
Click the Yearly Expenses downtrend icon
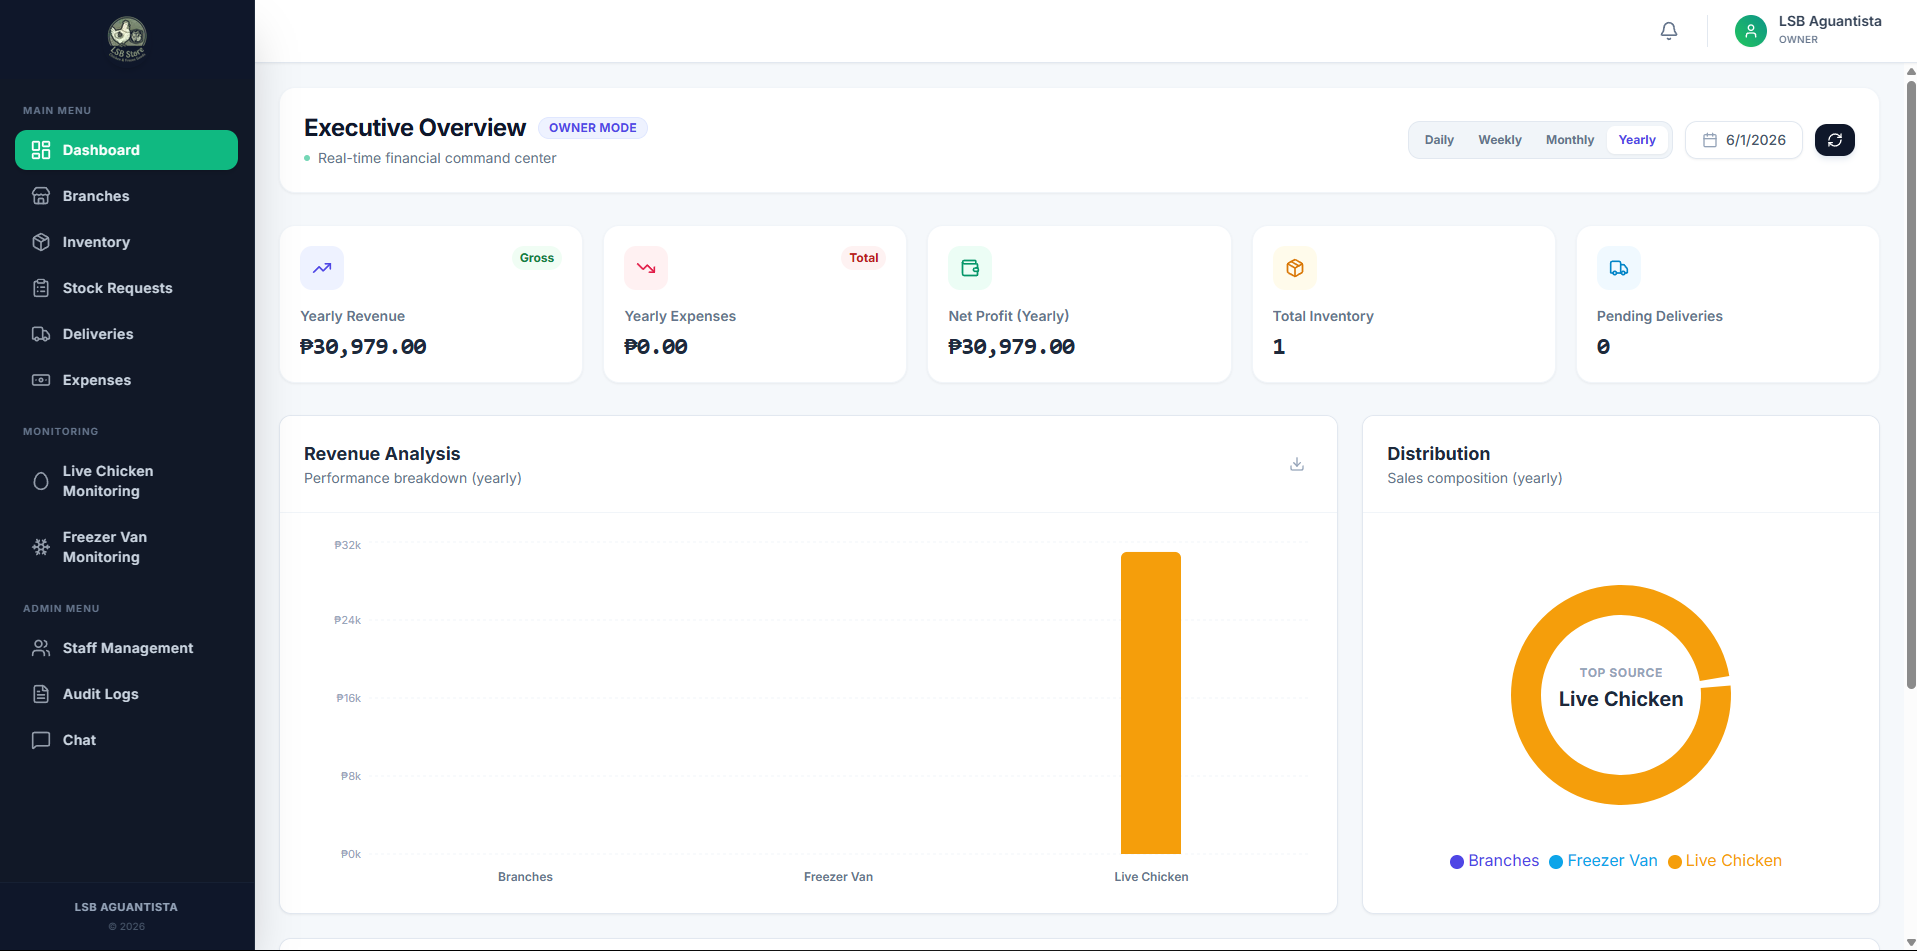tap(646, 268)
